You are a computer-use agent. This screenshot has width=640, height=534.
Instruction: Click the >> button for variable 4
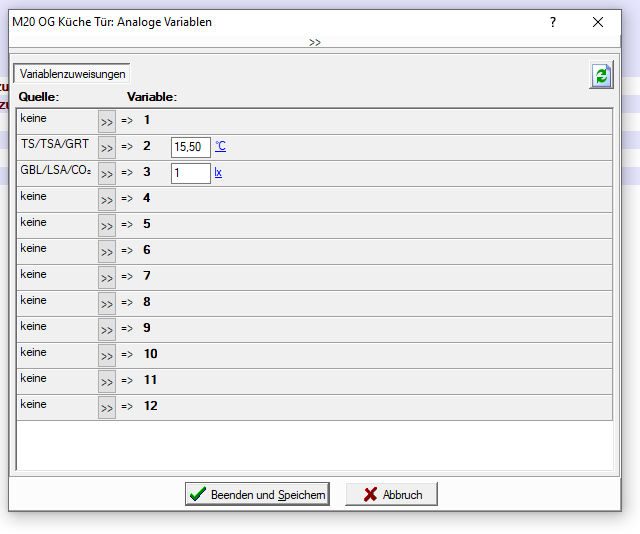click(107, 199)
